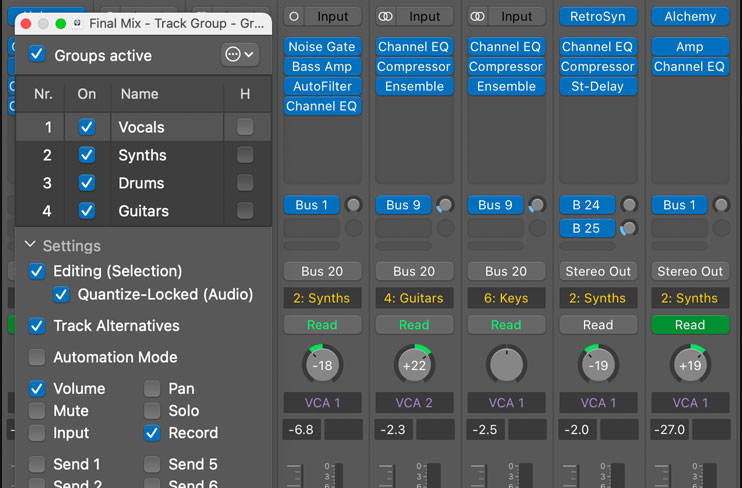
Task: Uncheck Track Alternatives setting
Action: click(x=37, y=326)
